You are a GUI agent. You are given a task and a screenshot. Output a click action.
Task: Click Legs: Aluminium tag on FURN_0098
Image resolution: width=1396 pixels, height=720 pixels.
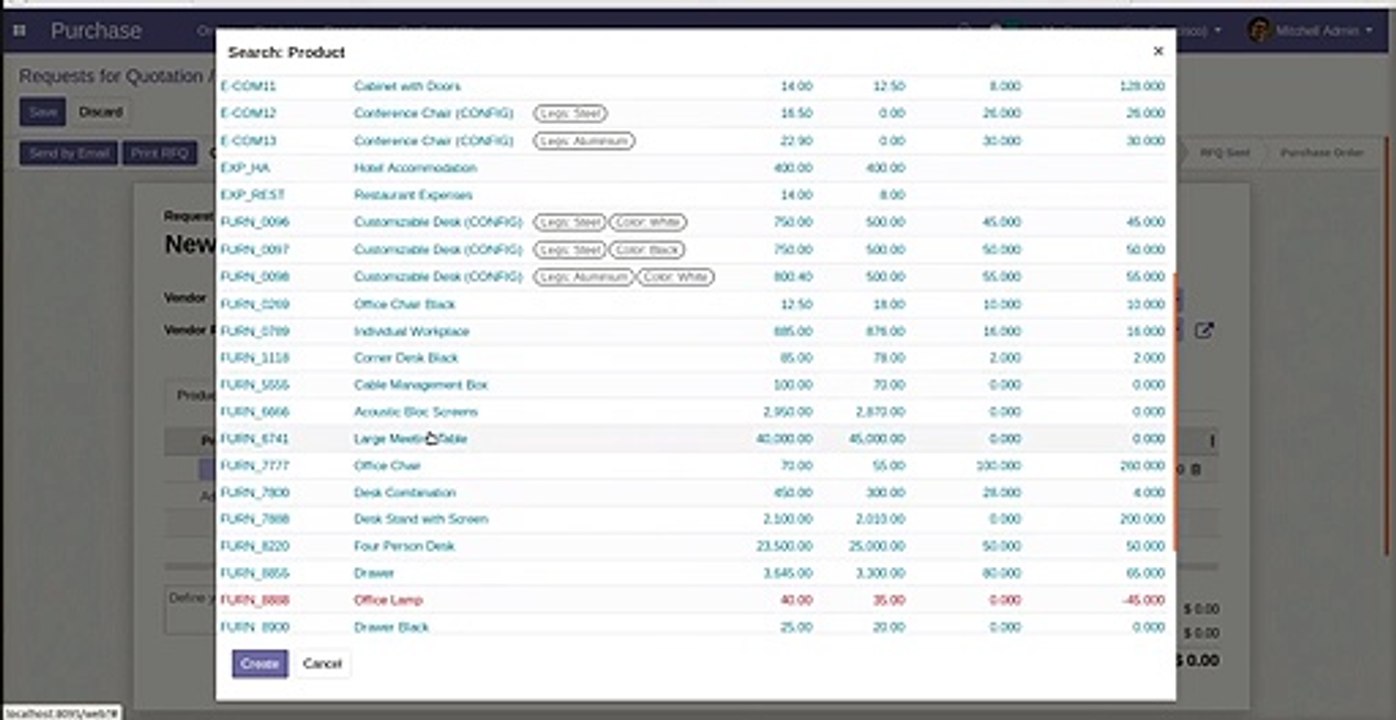tap(584, 276)
